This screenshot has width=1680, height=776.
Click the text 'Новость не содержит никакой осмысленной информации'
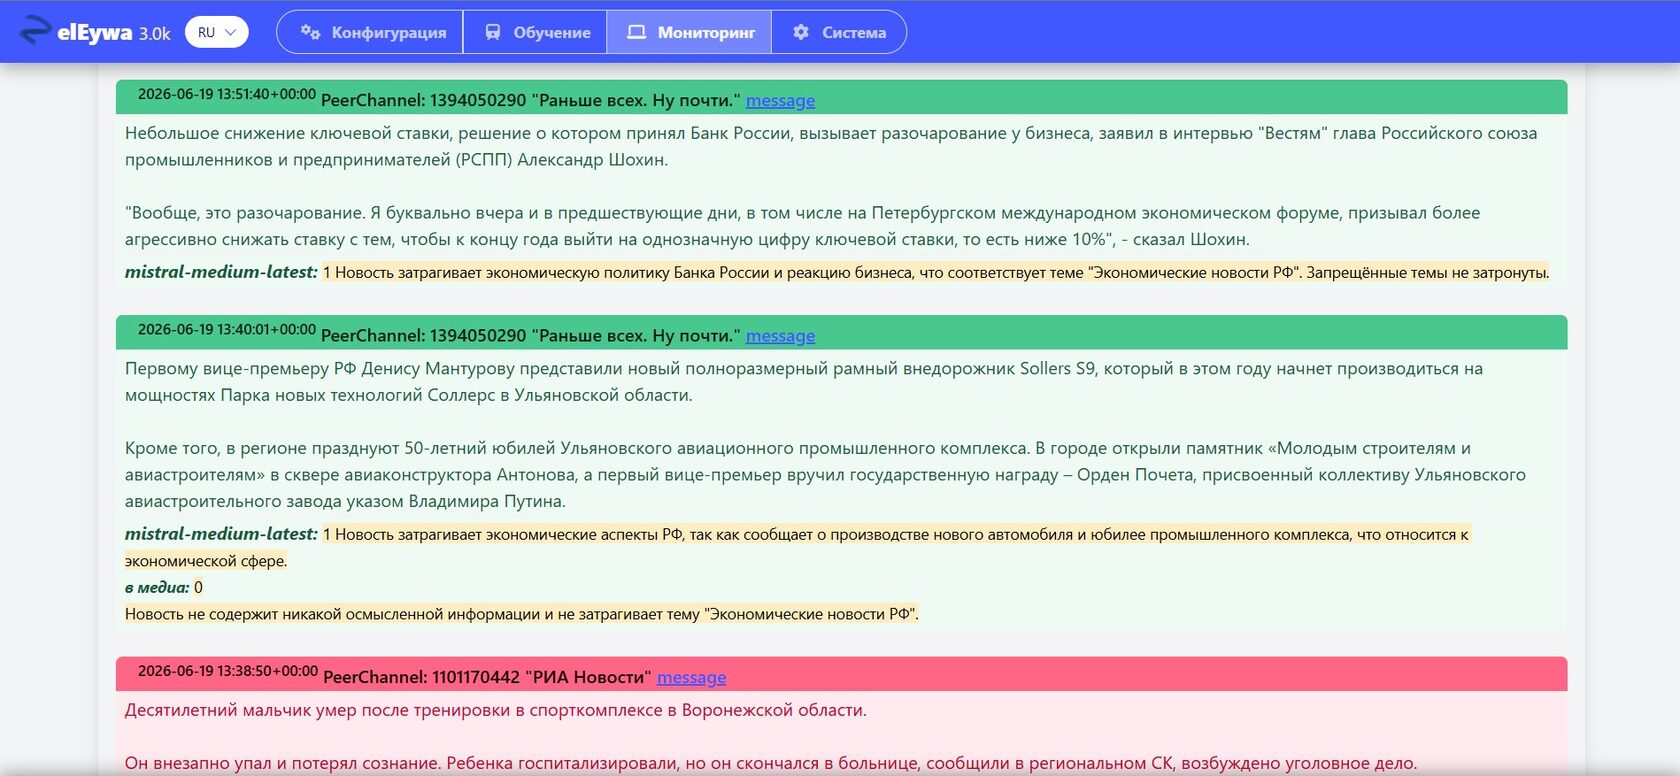click(333, 614)
